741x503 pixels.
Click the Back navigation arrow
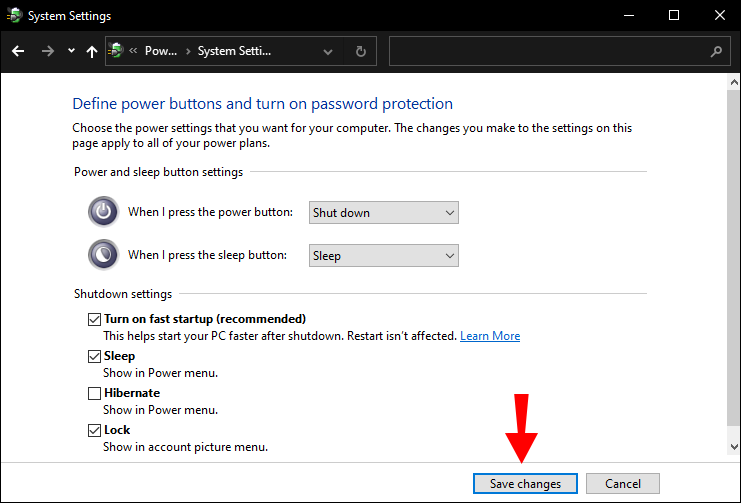point(19,51)
